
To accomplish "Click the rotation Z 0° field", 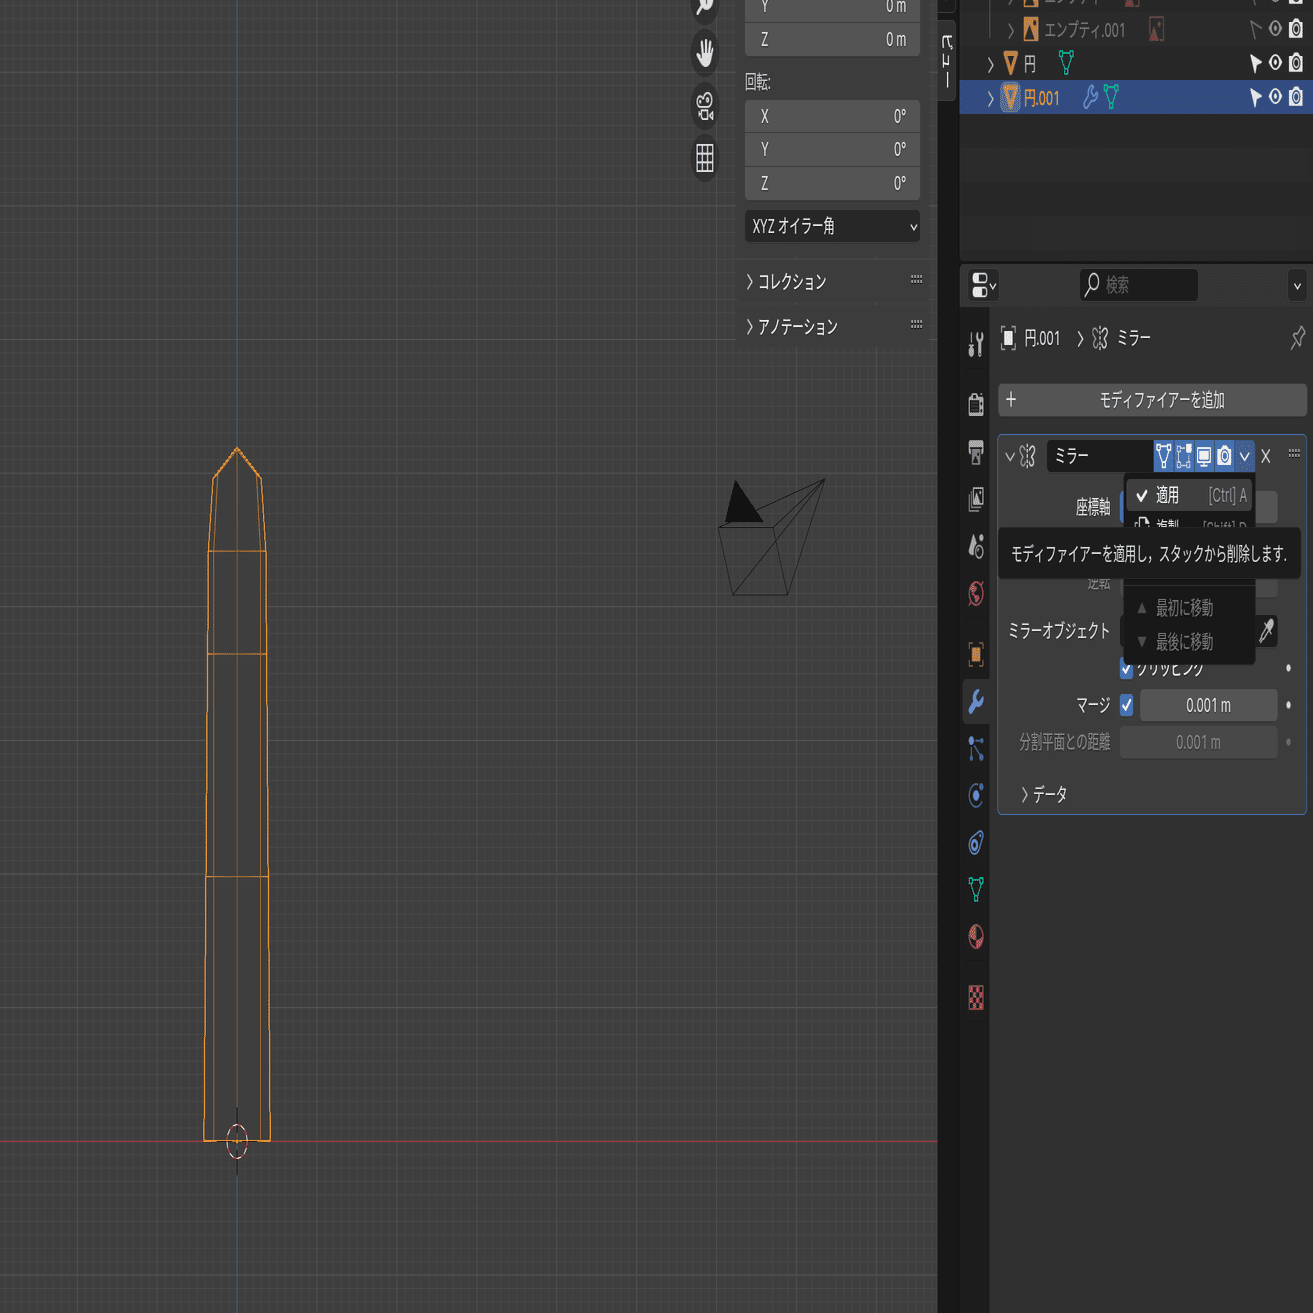I will tap(832, 183).
